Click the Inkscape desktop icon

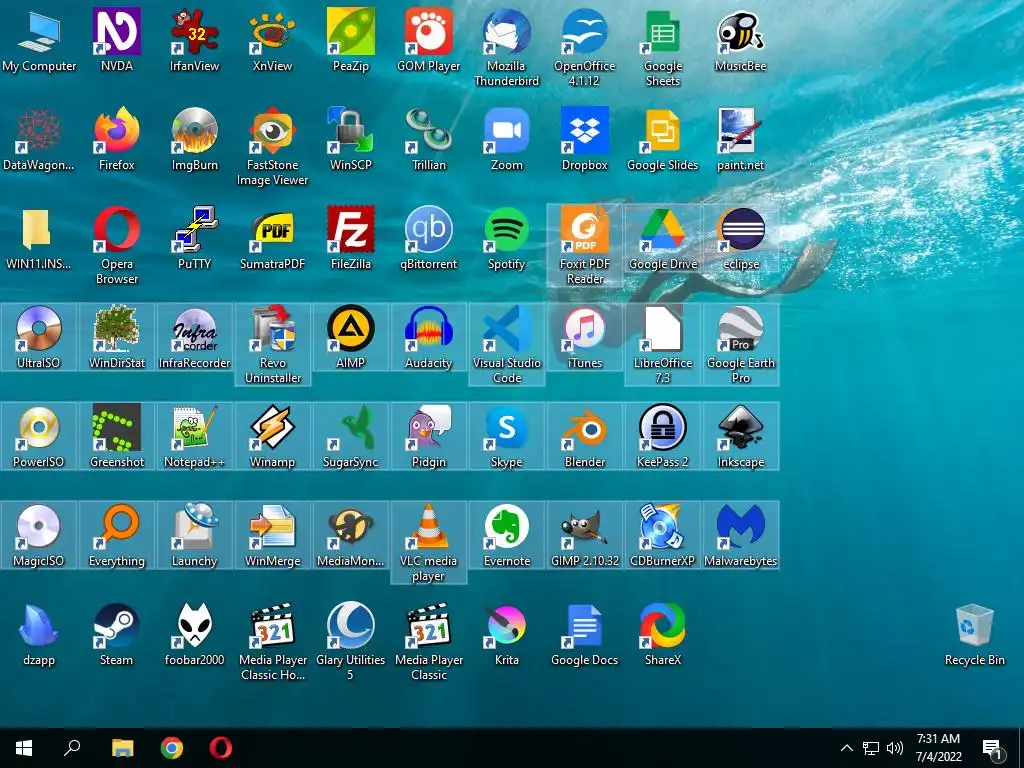coord(741,436)
